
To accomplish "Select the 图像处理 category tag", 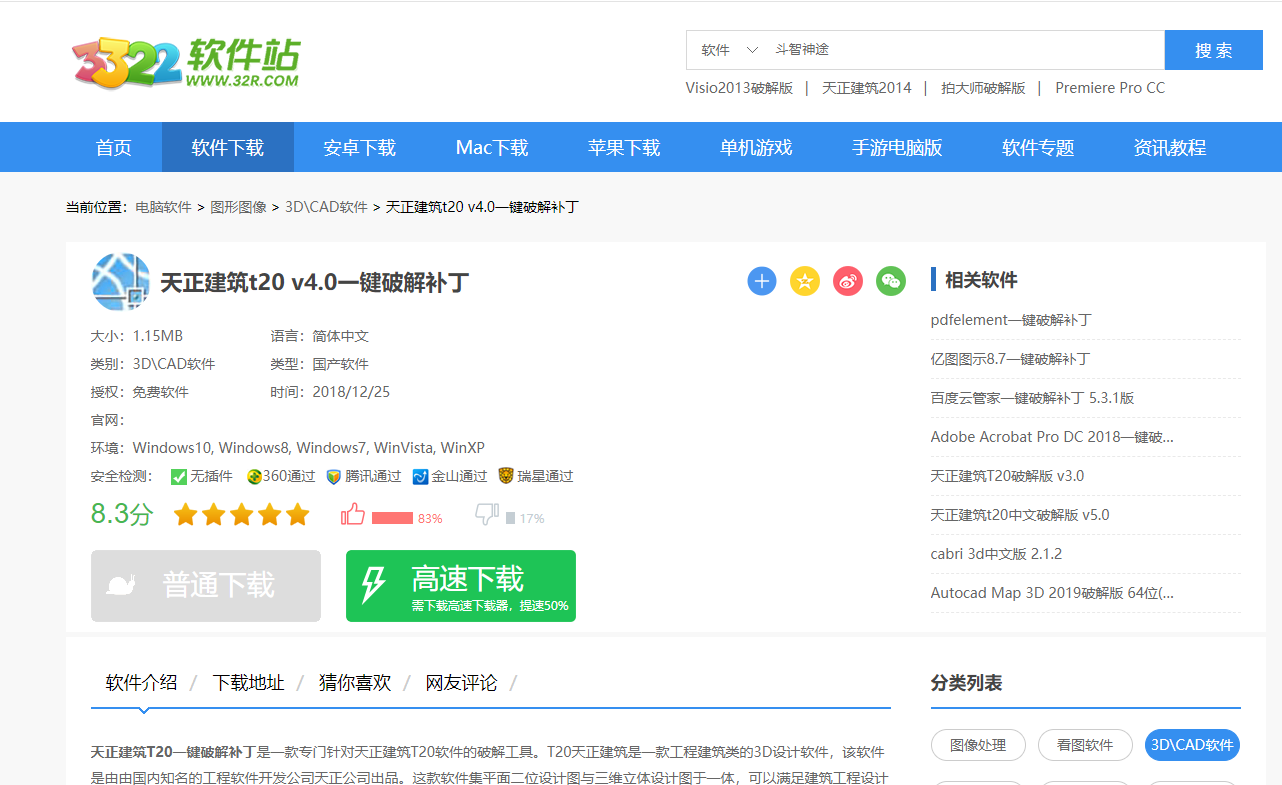I will click(978, 745).
